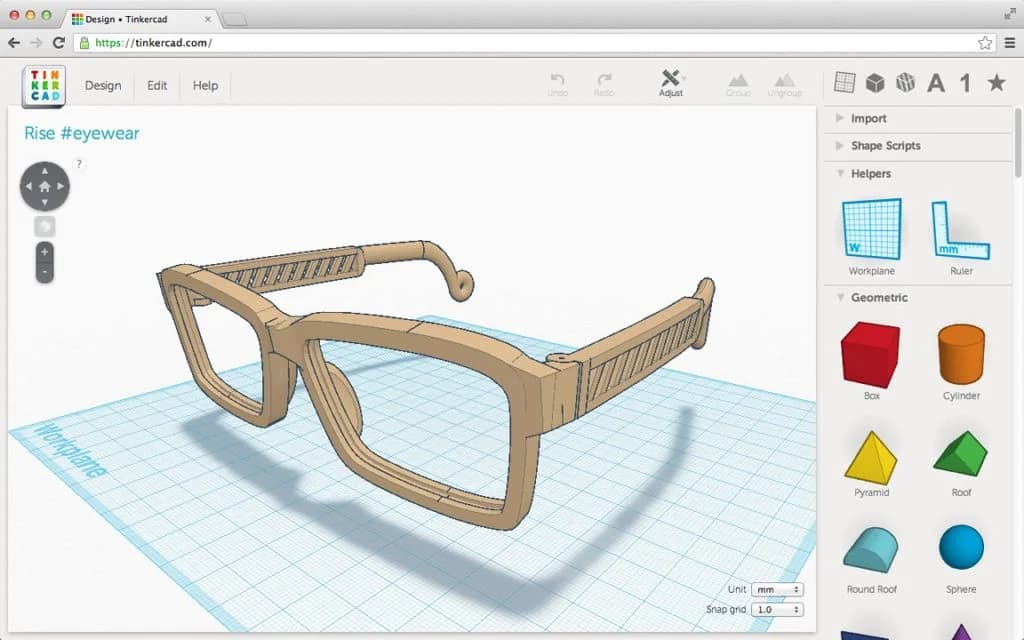The image size is (1024, 640).
Task: Click the home view button
Action: (44, 186)
